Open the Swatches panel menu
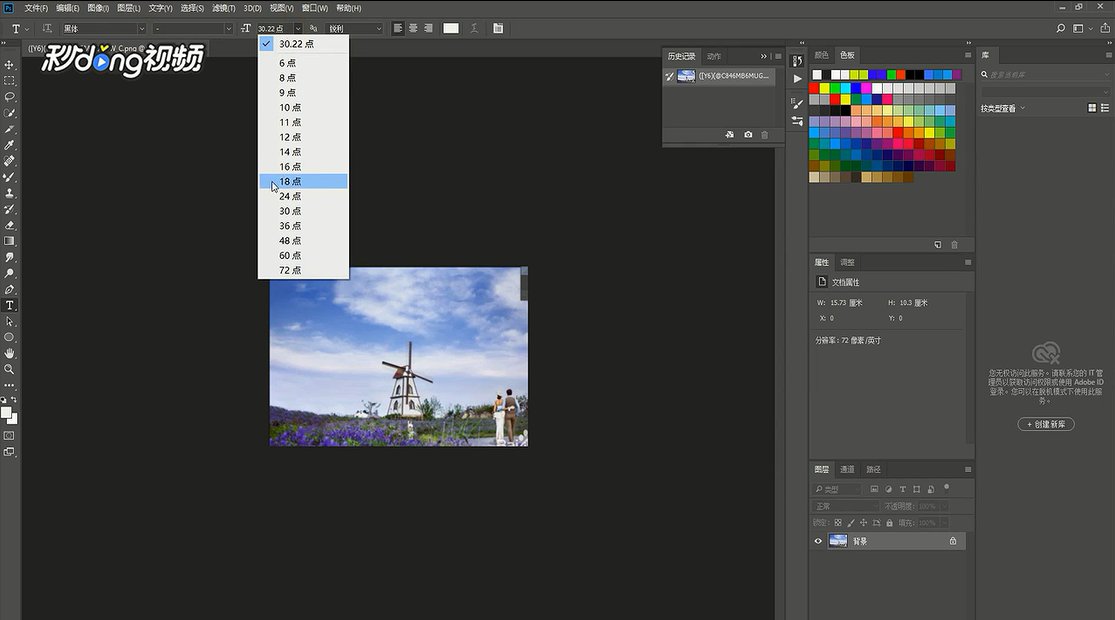 click(x=968, y=55)
